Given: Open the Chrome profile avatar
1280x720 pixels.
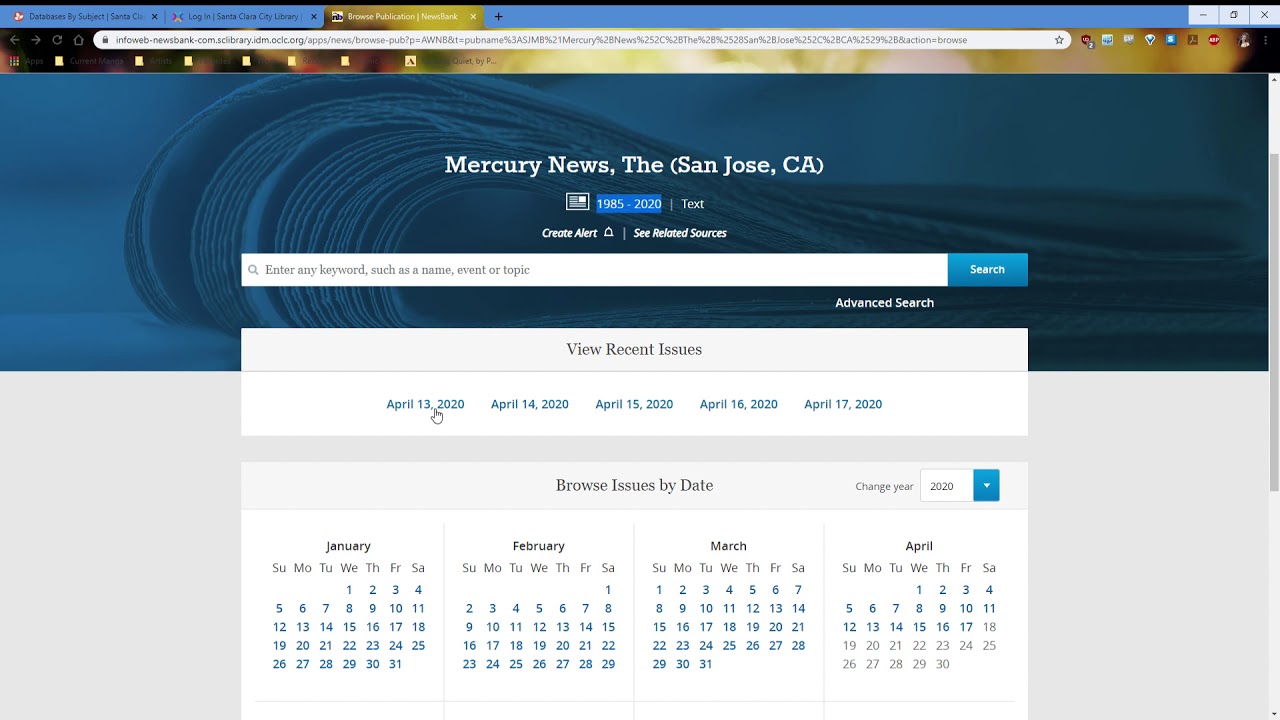Looking at the screenshot, I should point(1244,40).
